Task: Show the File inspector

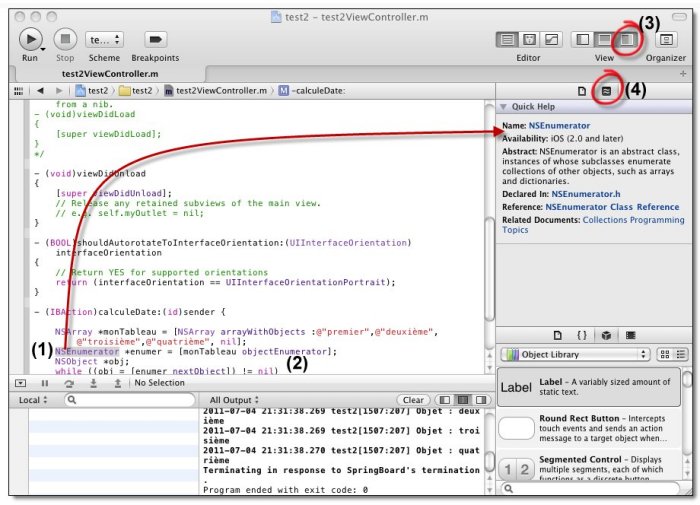Action: (x=582, y=91)
